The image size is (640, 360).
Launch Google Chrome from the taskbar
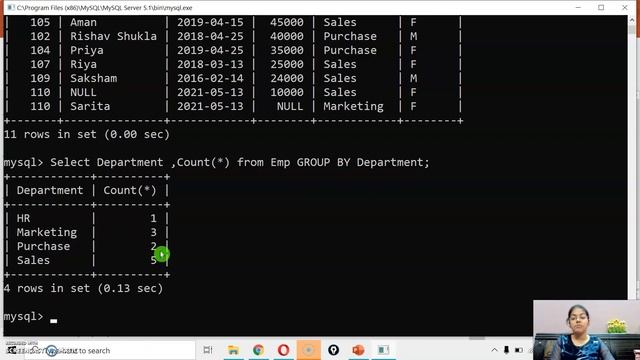[258, 350]
